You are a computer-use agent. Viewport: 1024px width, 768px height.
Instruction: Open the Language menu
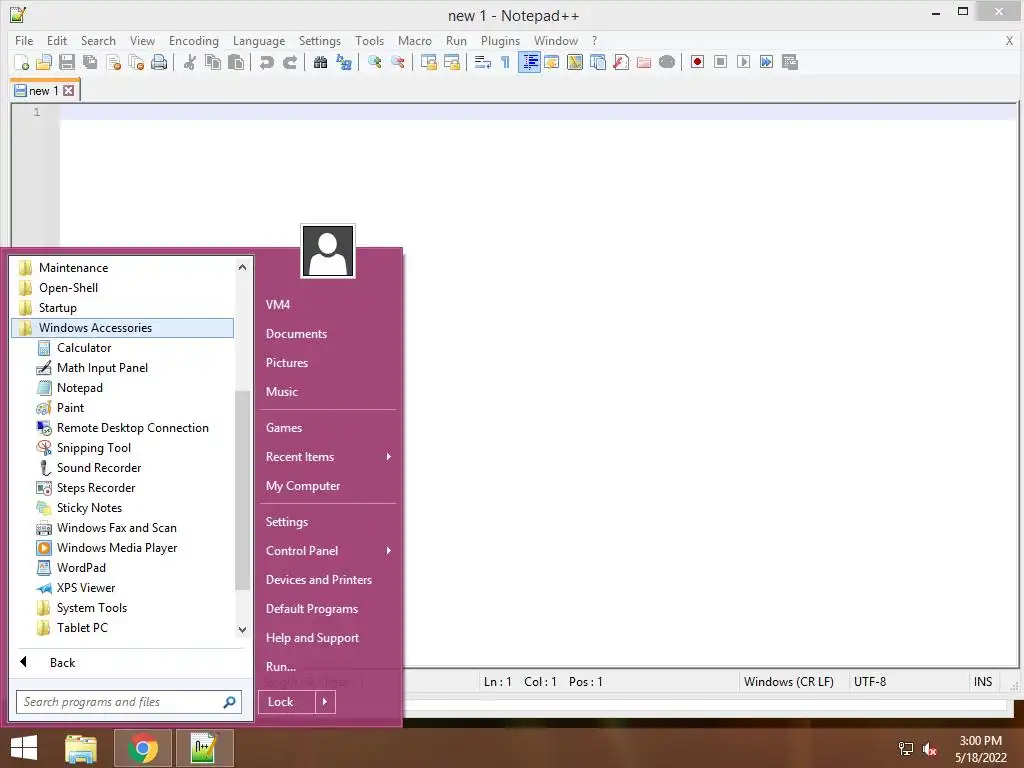[259, 40]
